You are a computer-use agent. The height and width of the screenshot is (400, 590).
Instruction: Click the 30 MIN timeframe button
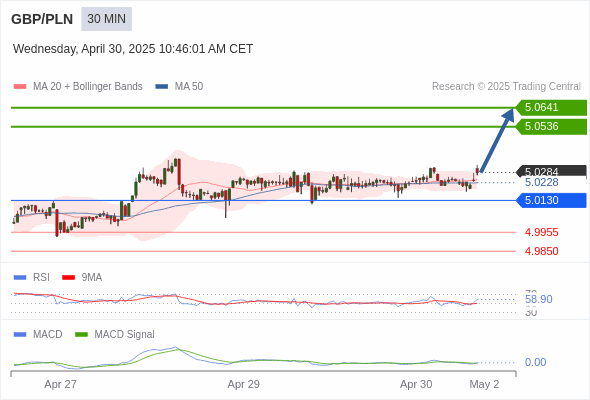[x=106, y=19]
